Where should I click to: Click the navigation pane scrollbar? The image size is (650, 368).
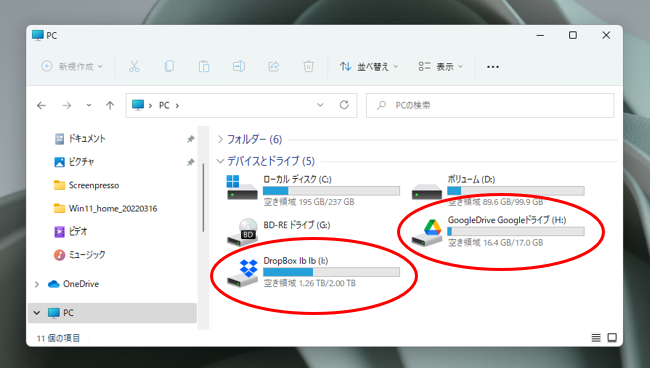[x=203, y=198]
